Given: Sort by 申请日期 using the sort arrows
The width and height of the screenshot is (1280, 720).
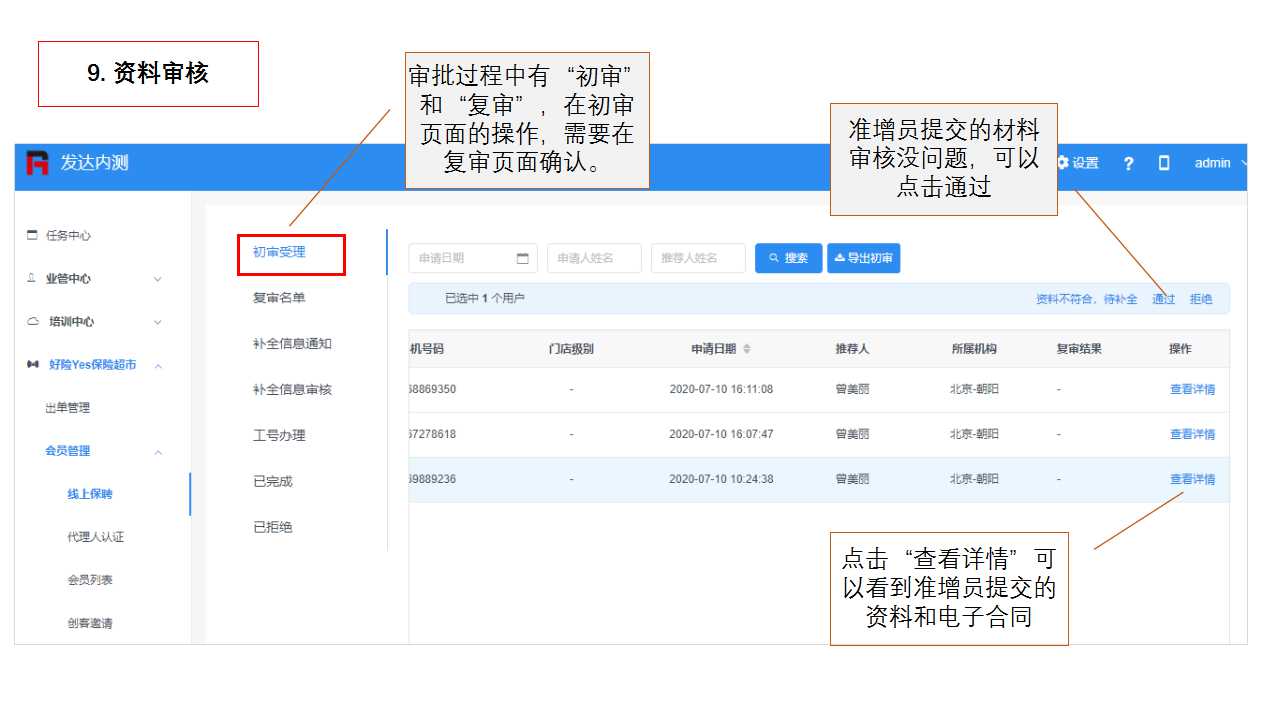Looking at the screenshot, I should (746, 349).
